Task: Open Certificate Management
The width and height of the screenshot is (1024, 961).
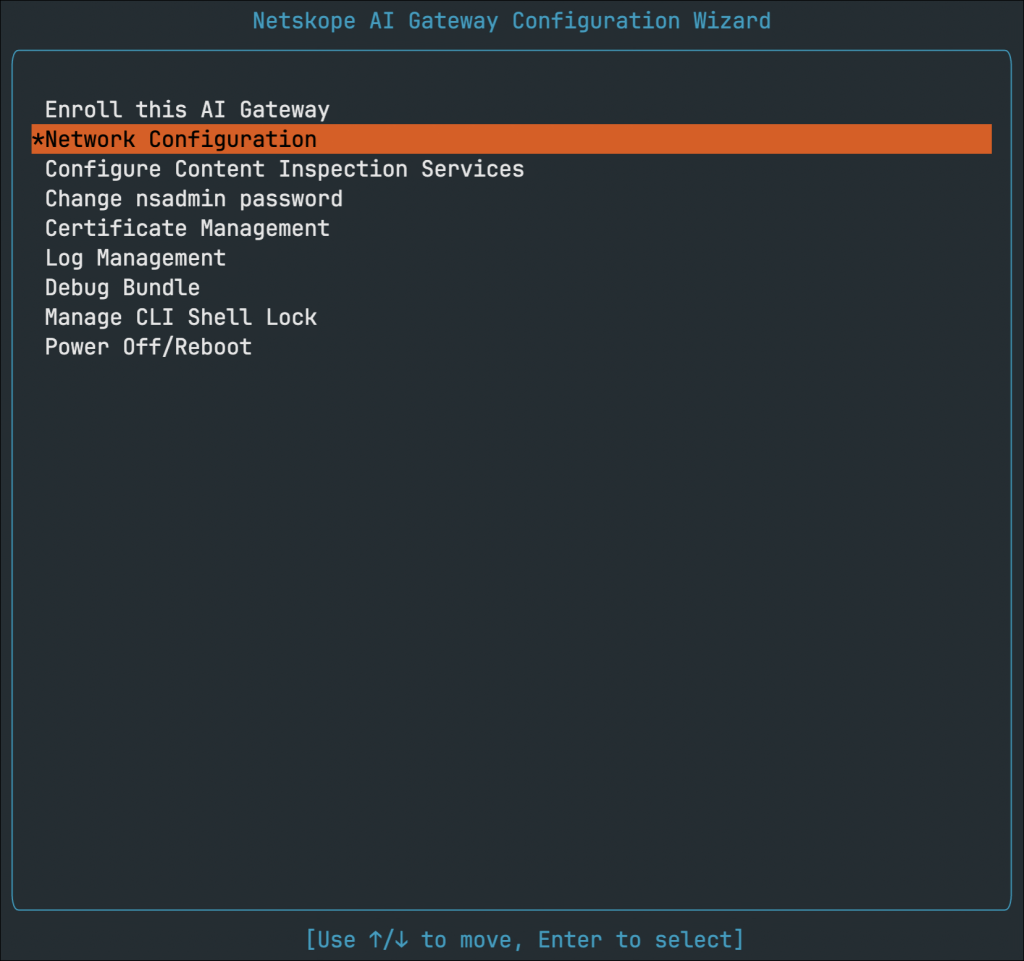Action: coord(187,228)
